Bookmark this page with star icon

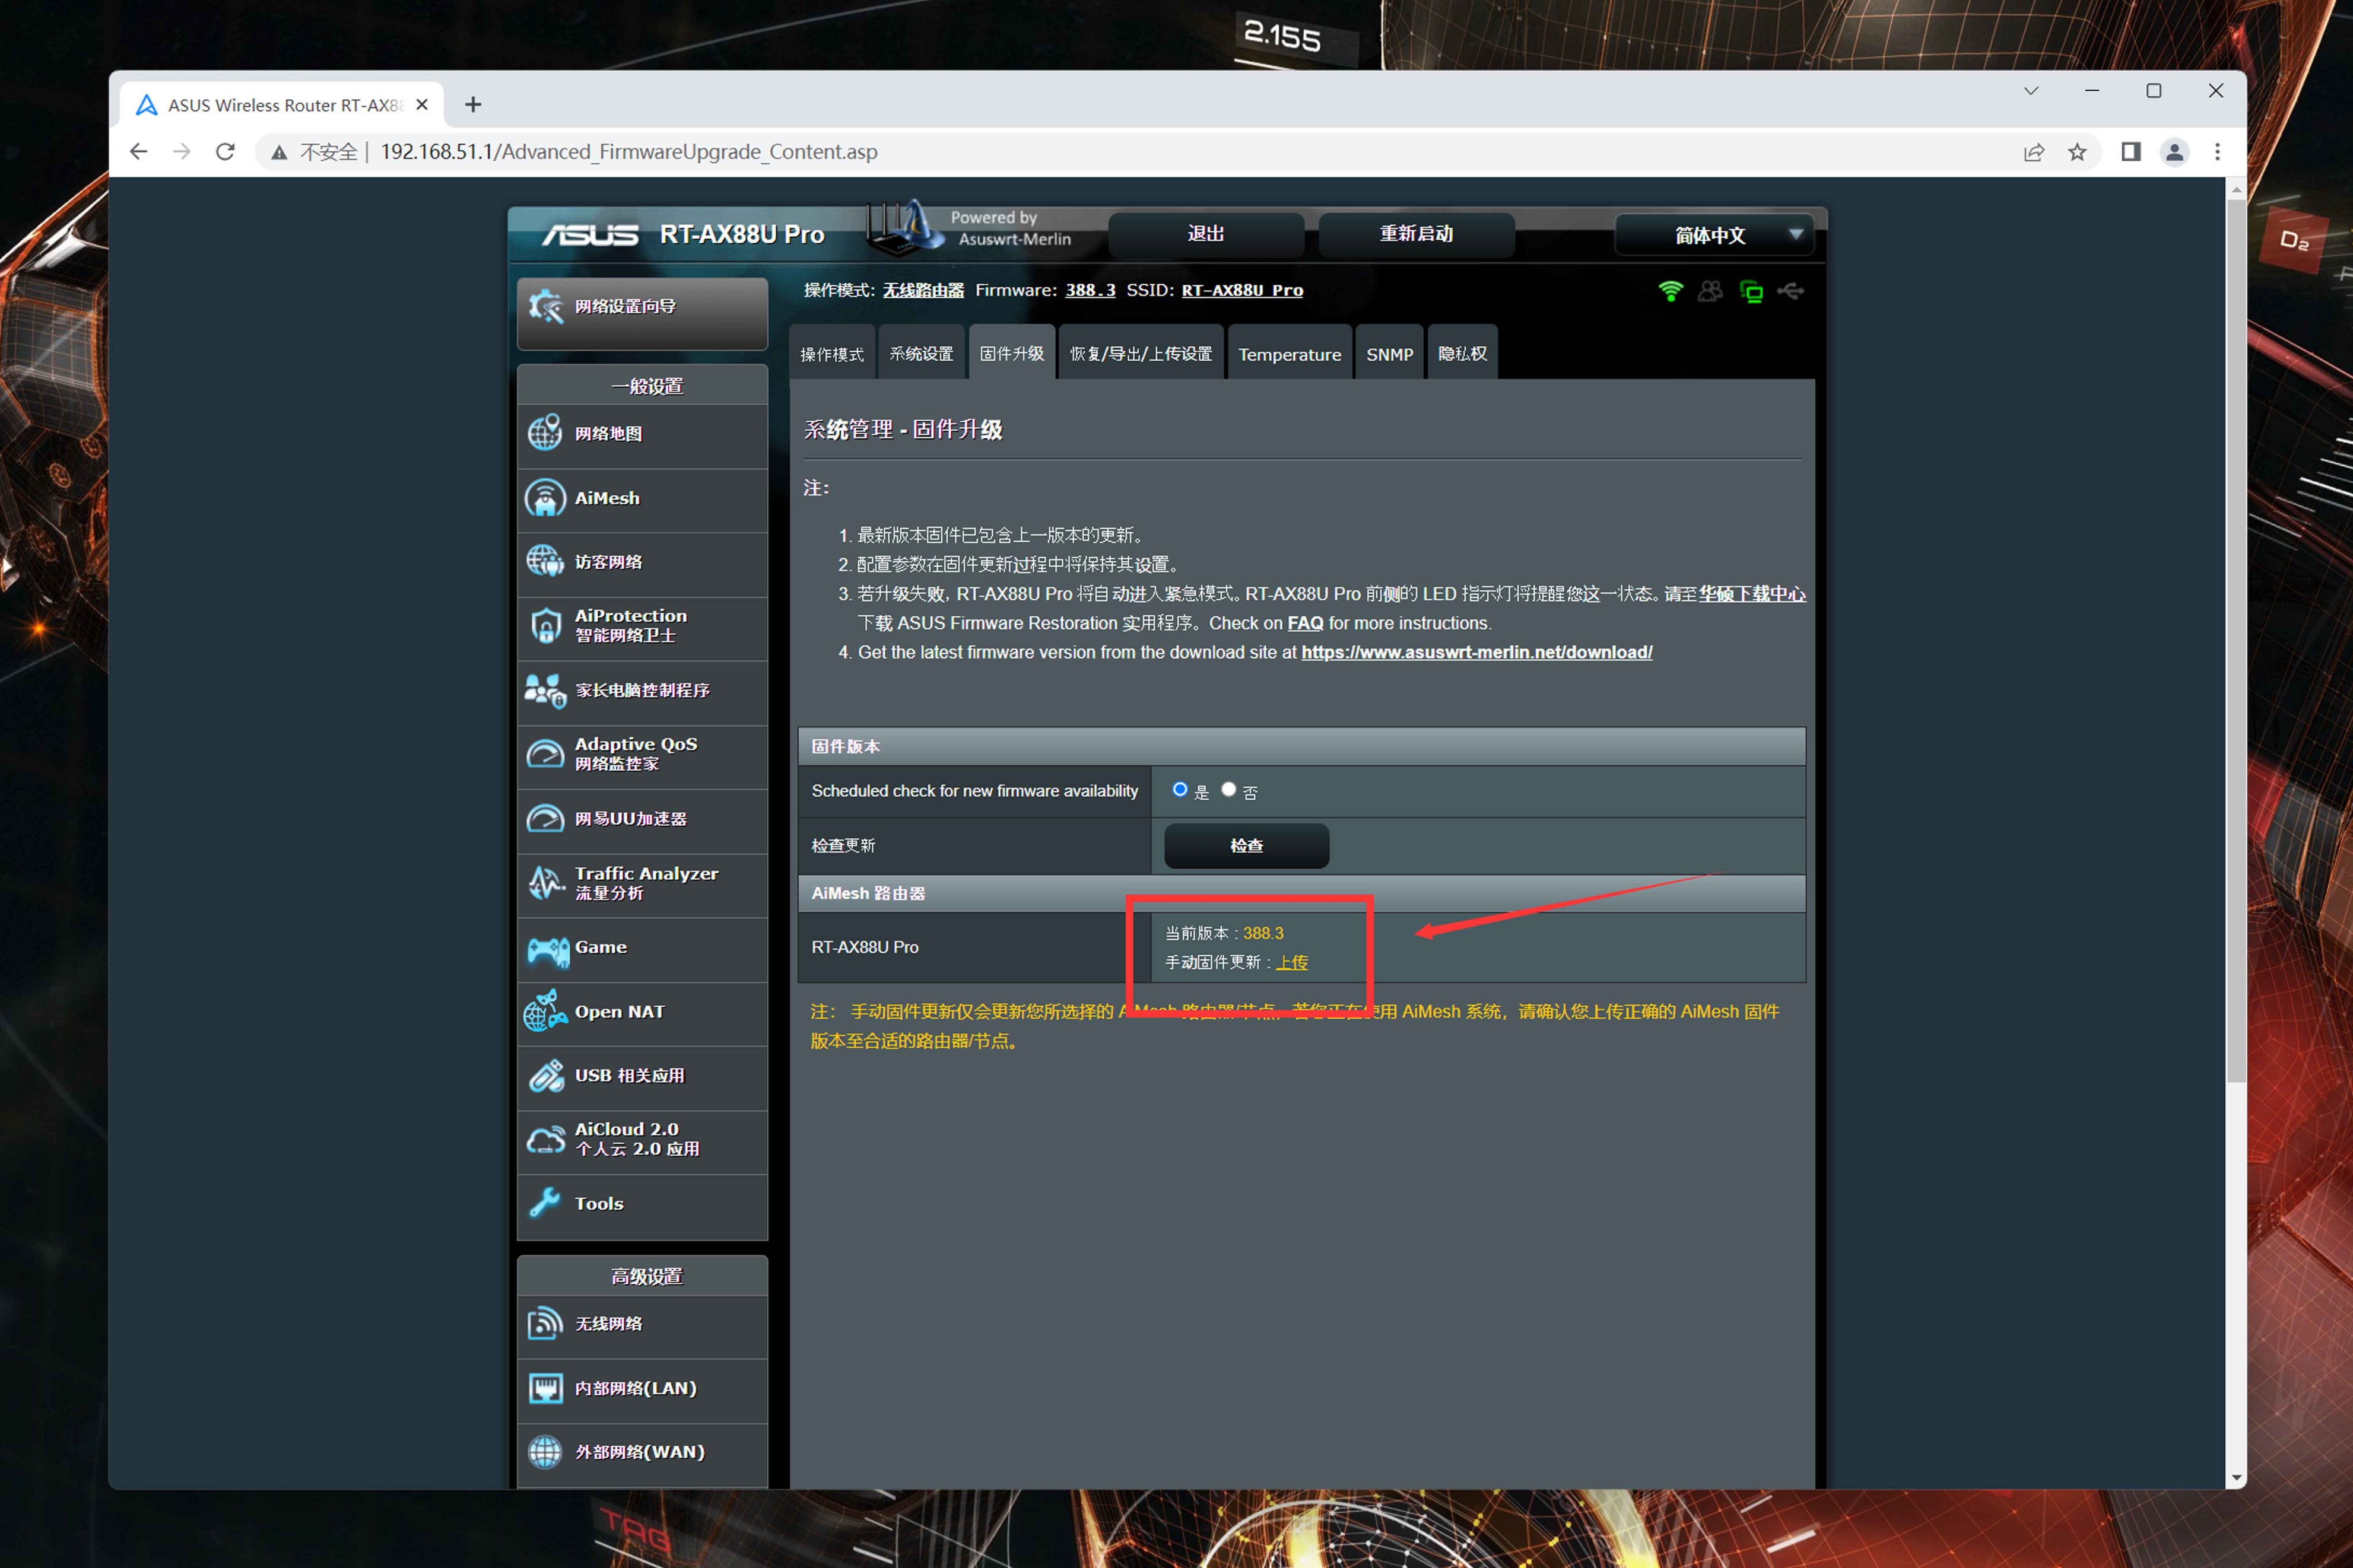(2077, 152)
